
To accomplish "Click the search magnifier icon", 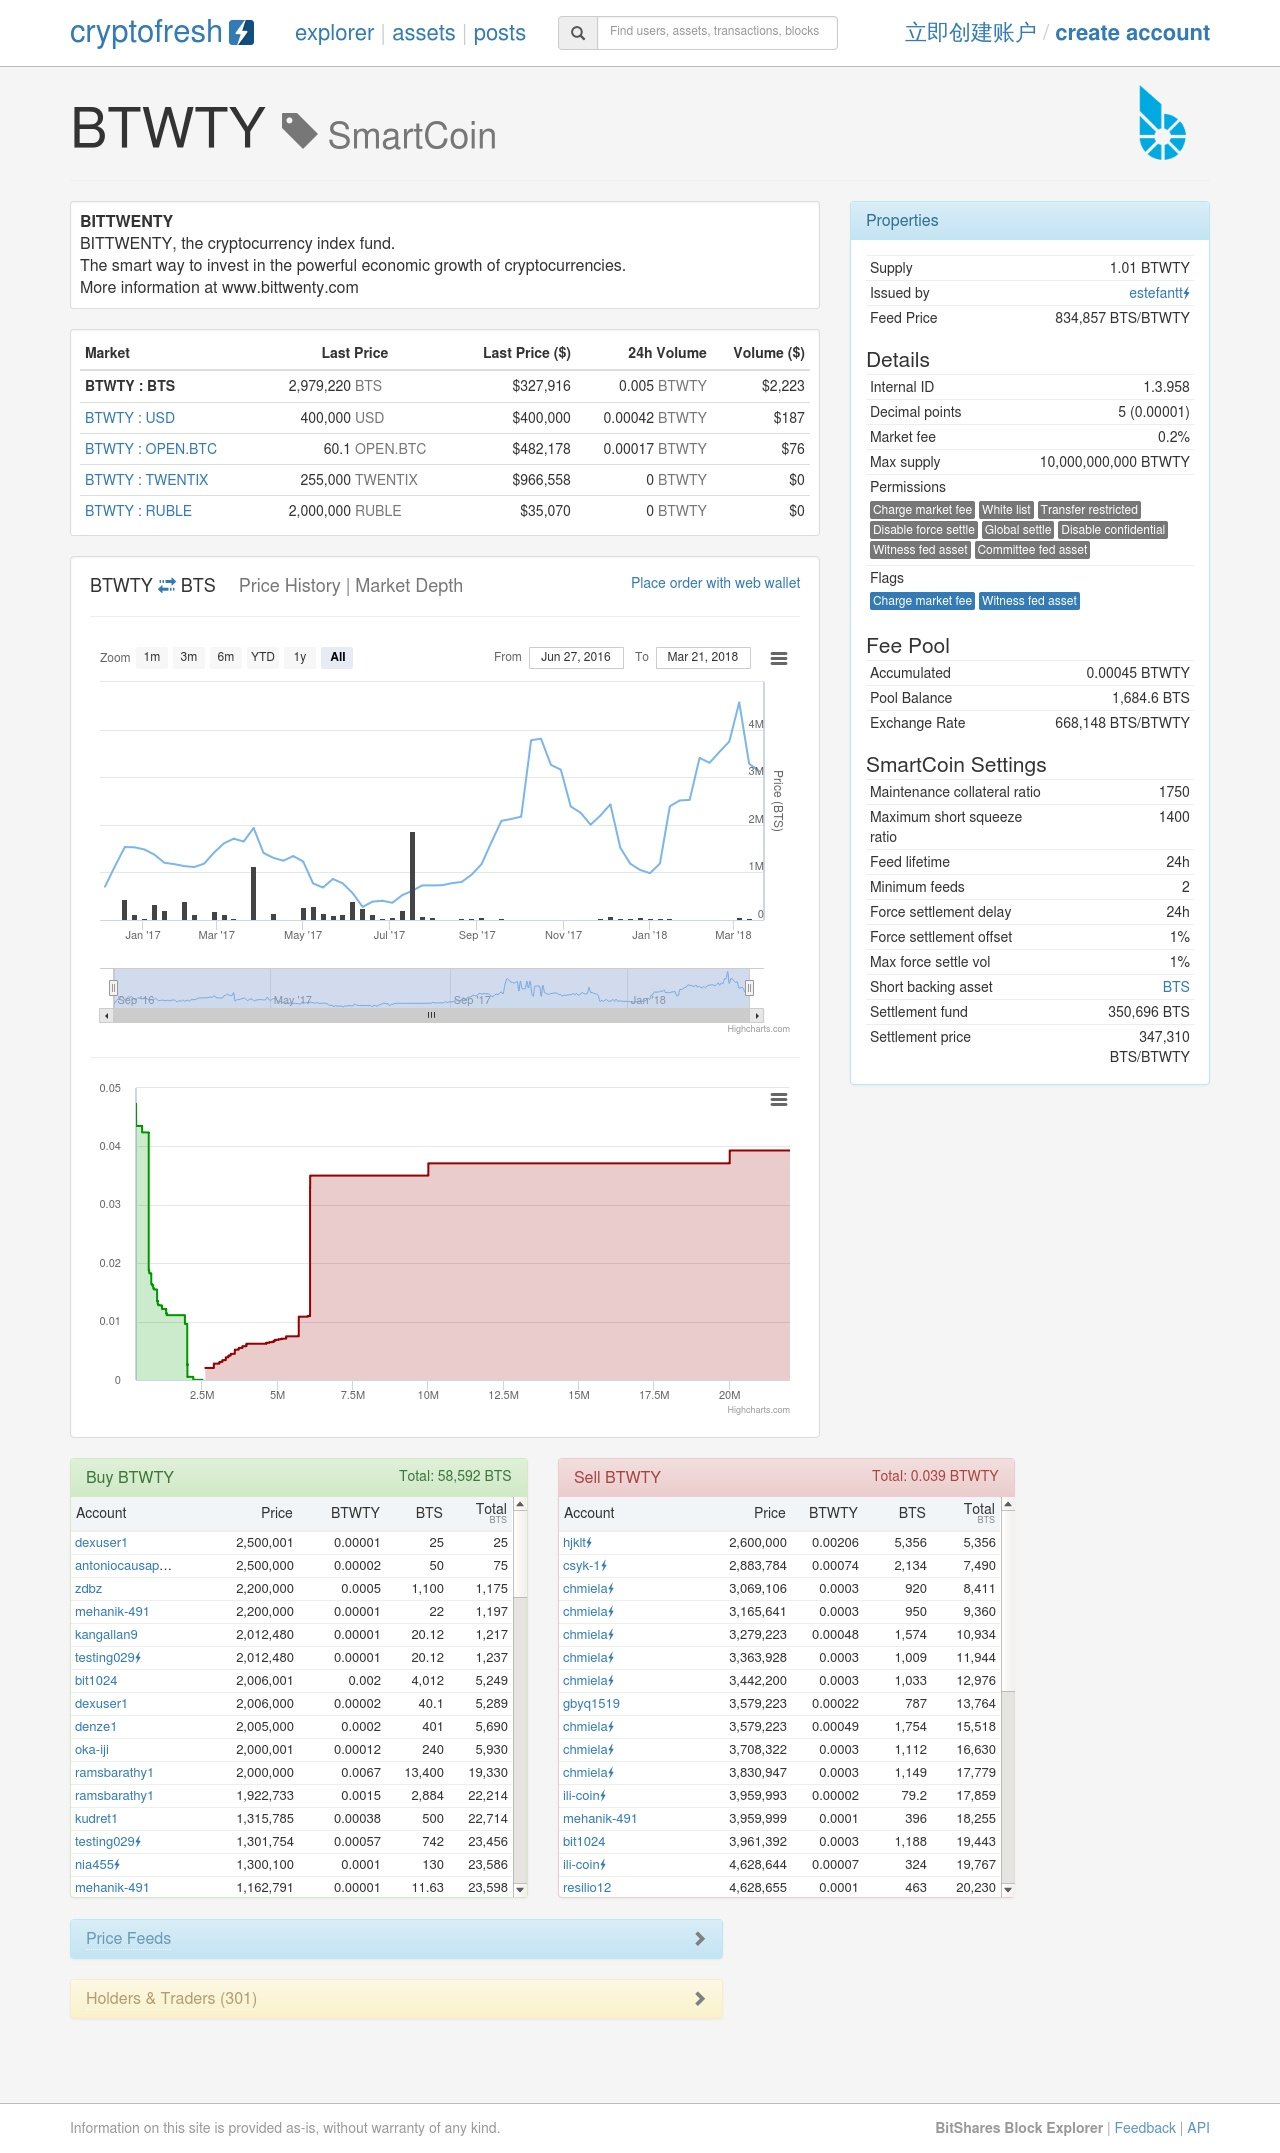I will click(x=578, y=33).
